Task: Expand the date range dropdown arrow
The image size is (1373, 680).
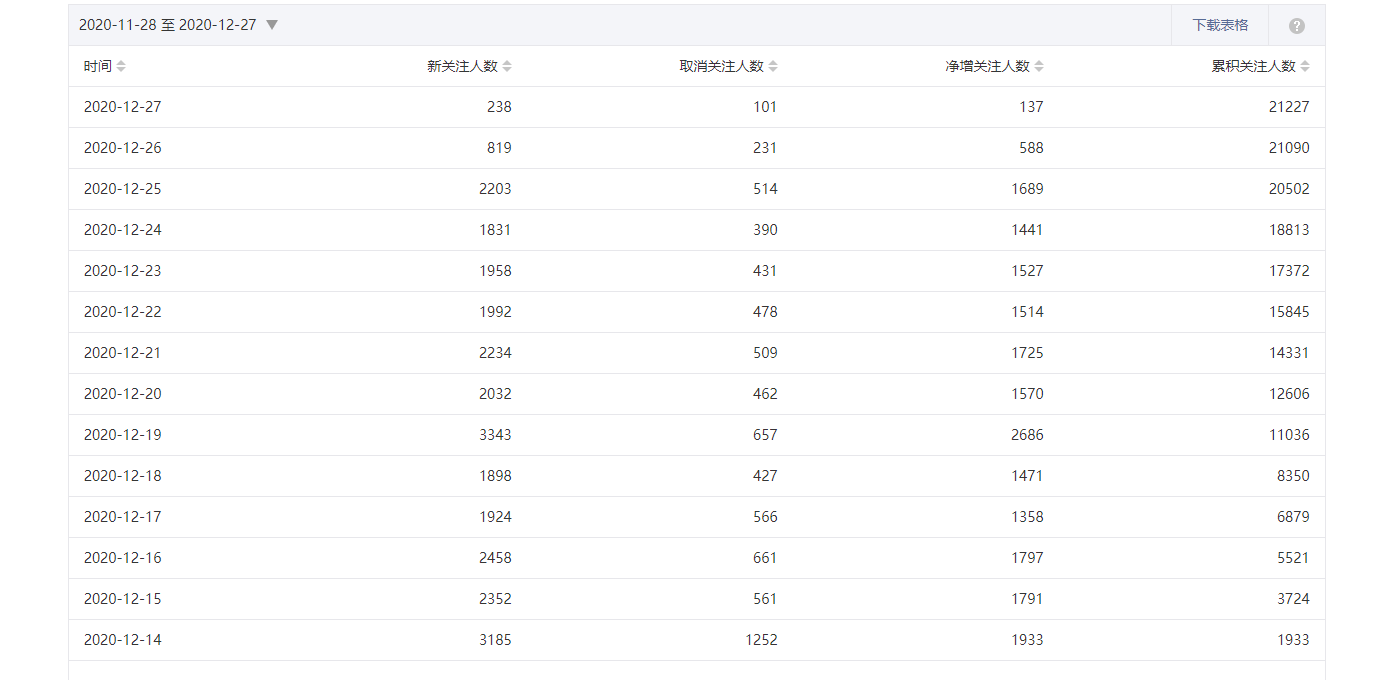Action: tap(272, 25)
